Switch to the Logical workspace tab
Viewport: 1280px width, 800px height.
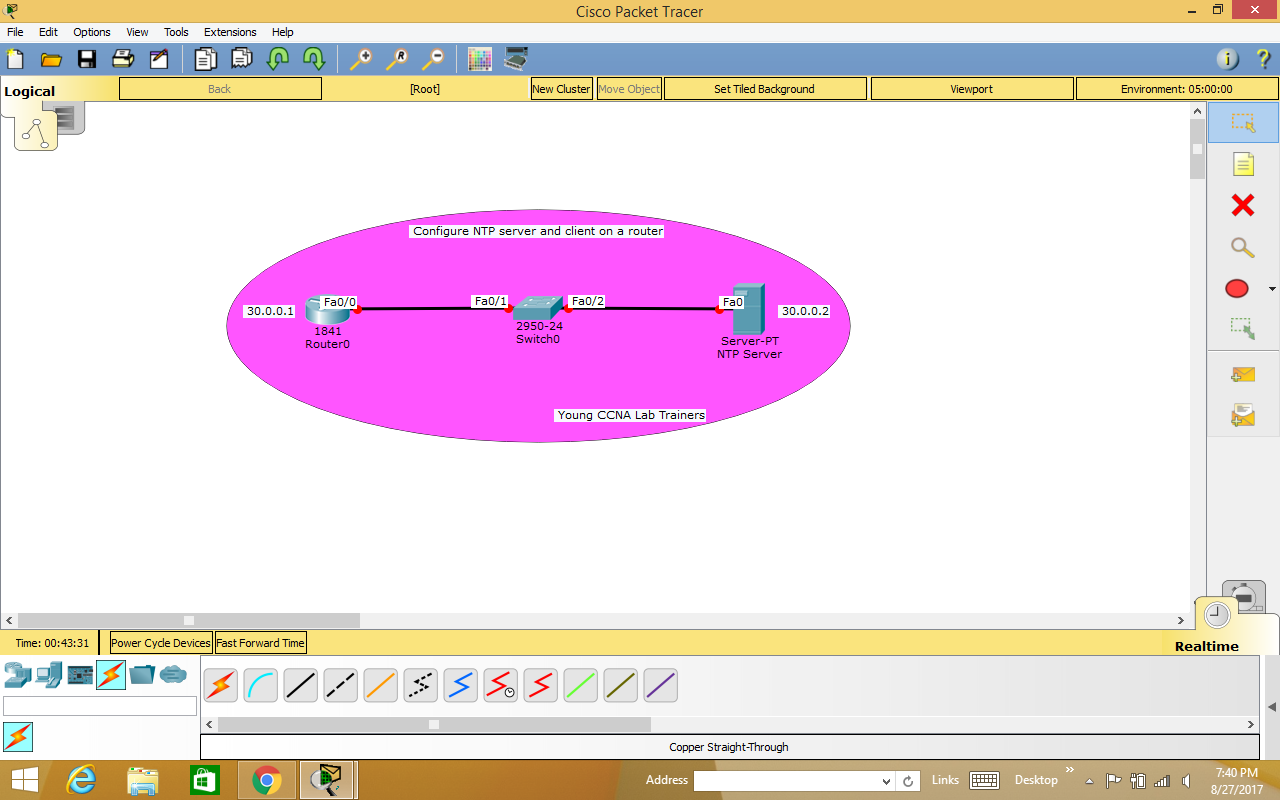[28, 90]
